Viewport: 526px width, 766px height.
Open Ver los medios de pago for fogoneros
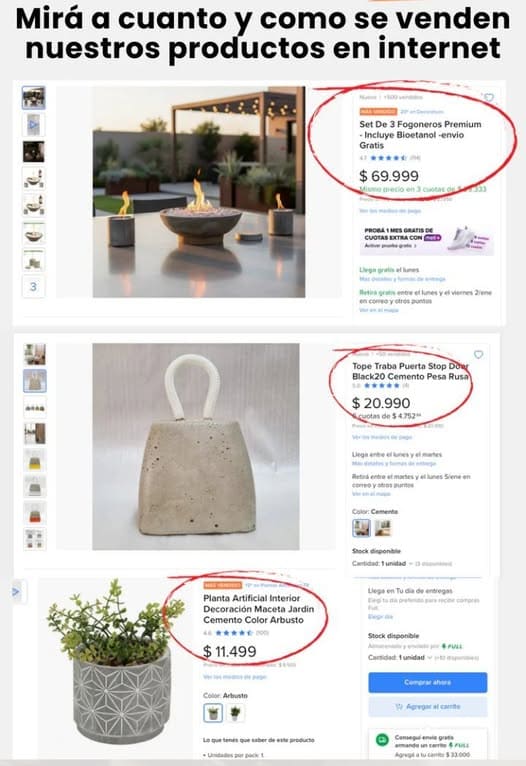tap(390, 211)
